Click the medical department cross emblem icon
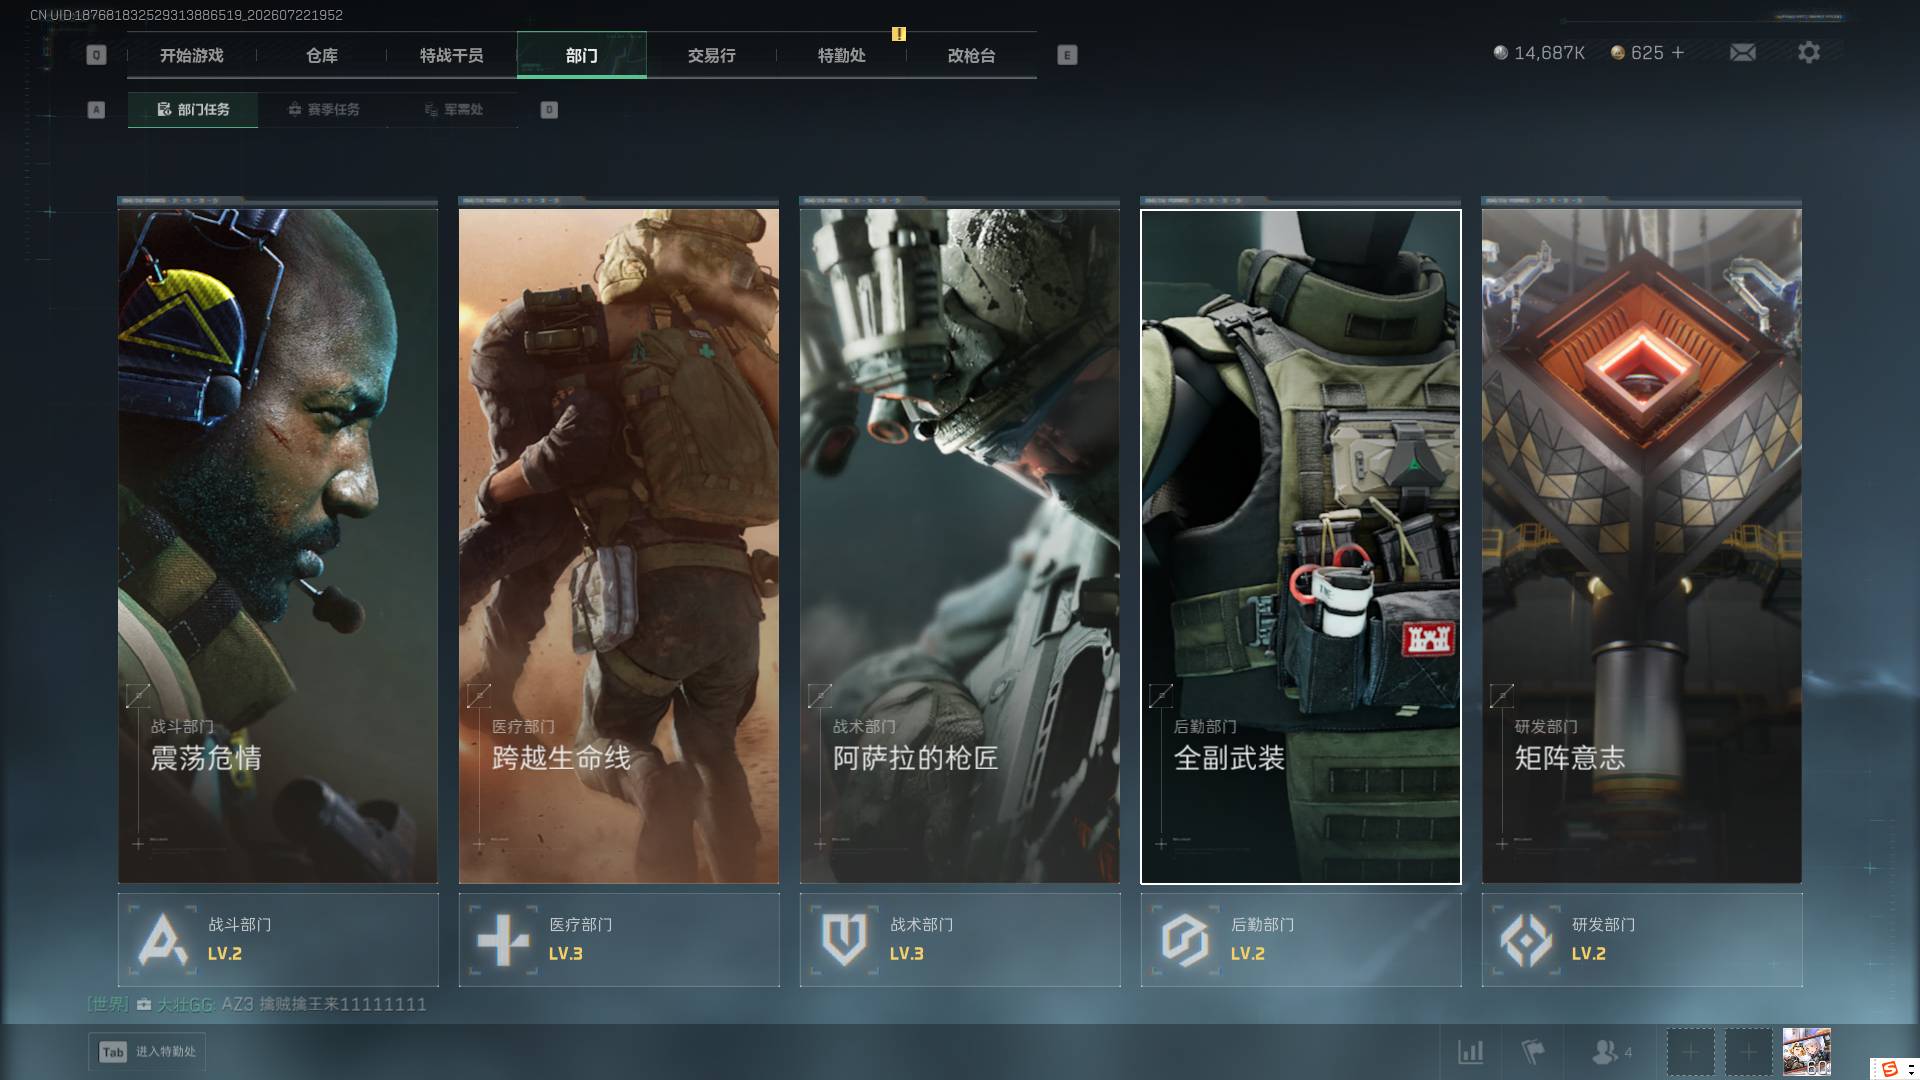 point(503,940)
